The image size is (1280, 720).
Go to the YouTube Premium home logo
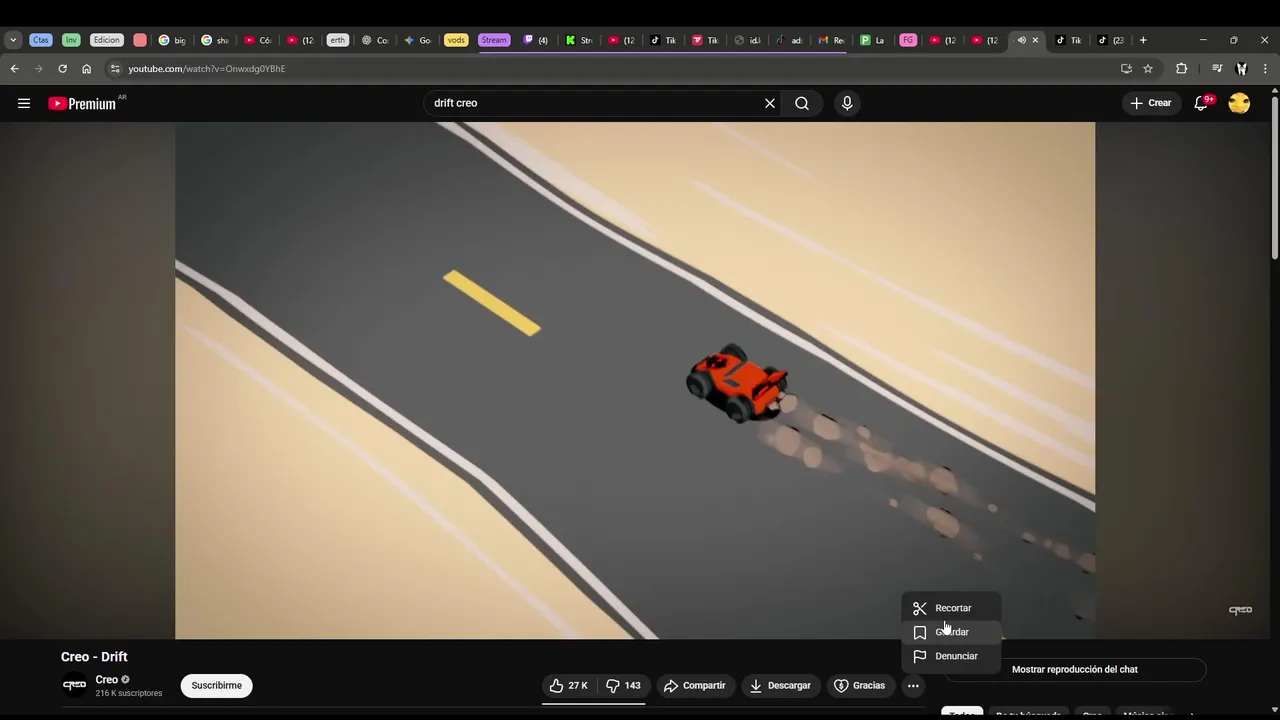pos(82,103)
